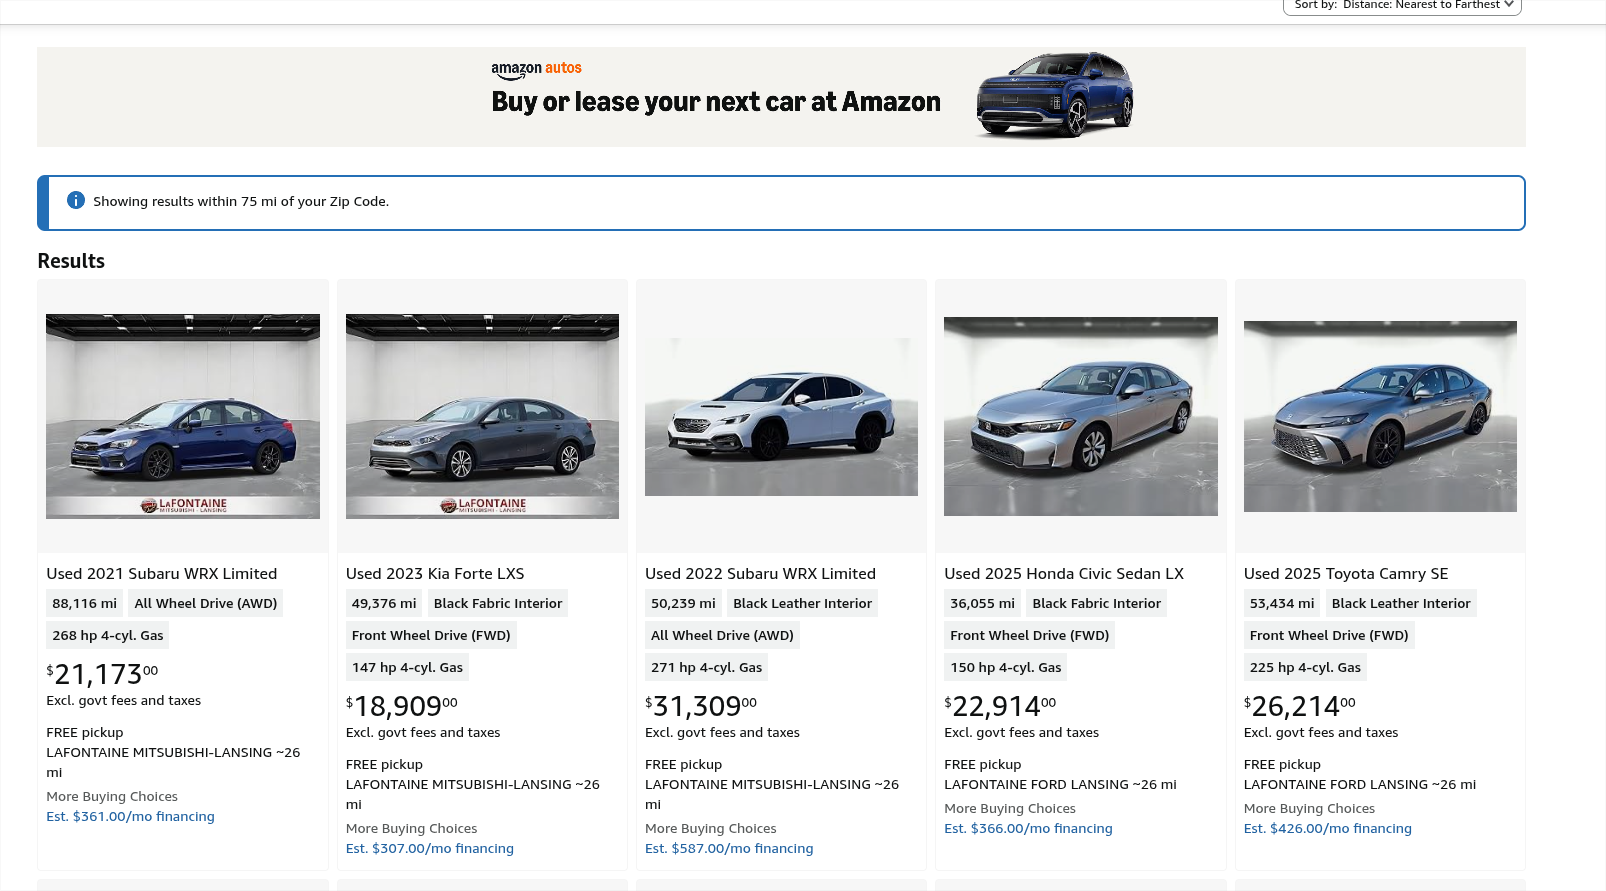
Task: Open Est. $587.00/mo financing link
Action: [x=729, y=849]
